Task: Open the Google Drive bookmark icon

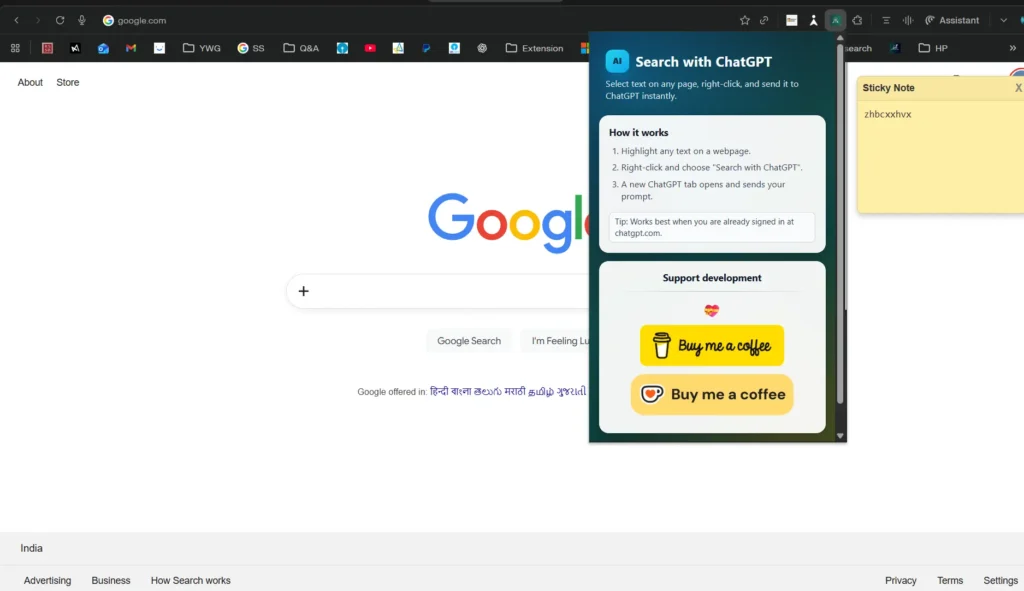Action: (398, 48)
